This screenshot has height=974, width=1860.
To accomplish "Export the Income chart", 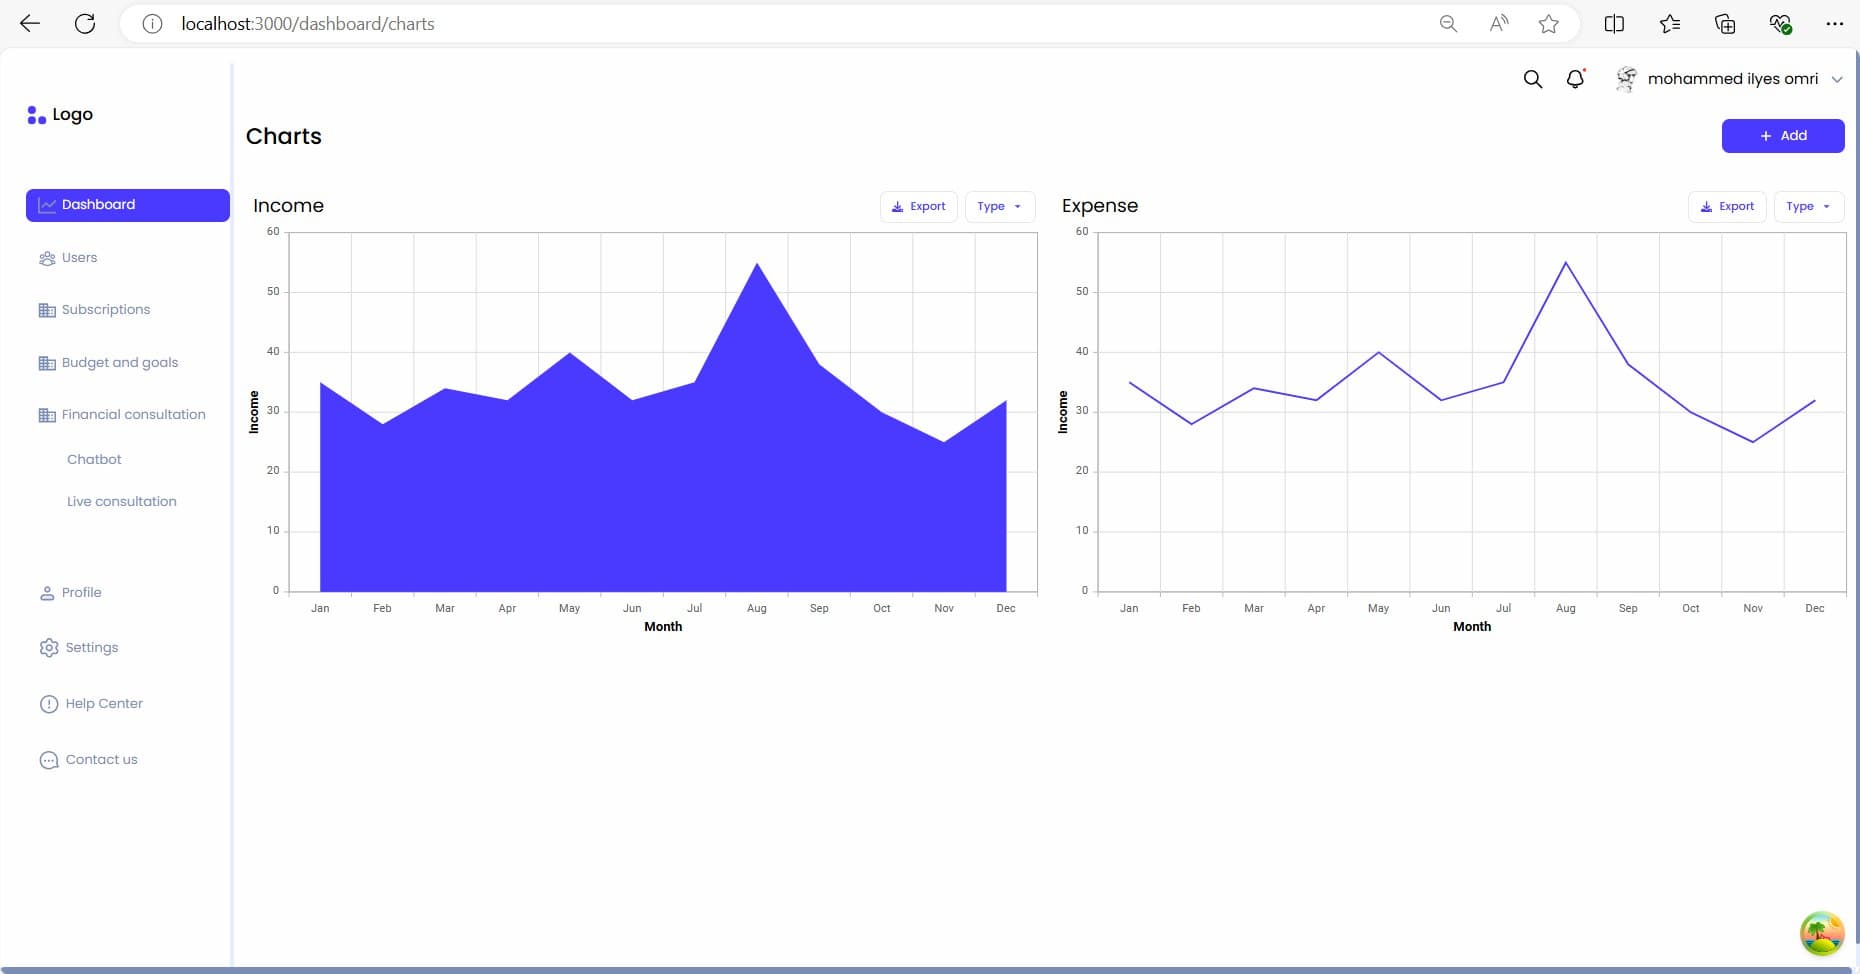I will (918, 207).
